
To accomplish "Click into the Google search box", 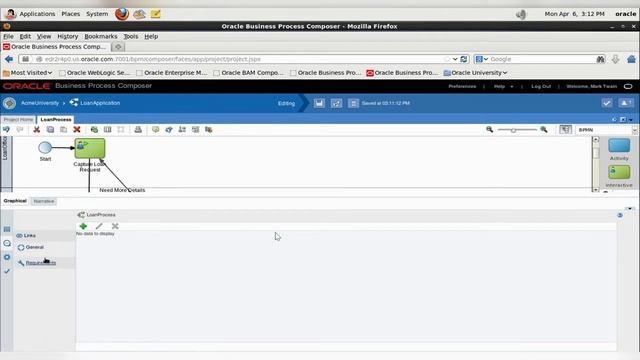I will pyautogui.click(x=542, y=59).
